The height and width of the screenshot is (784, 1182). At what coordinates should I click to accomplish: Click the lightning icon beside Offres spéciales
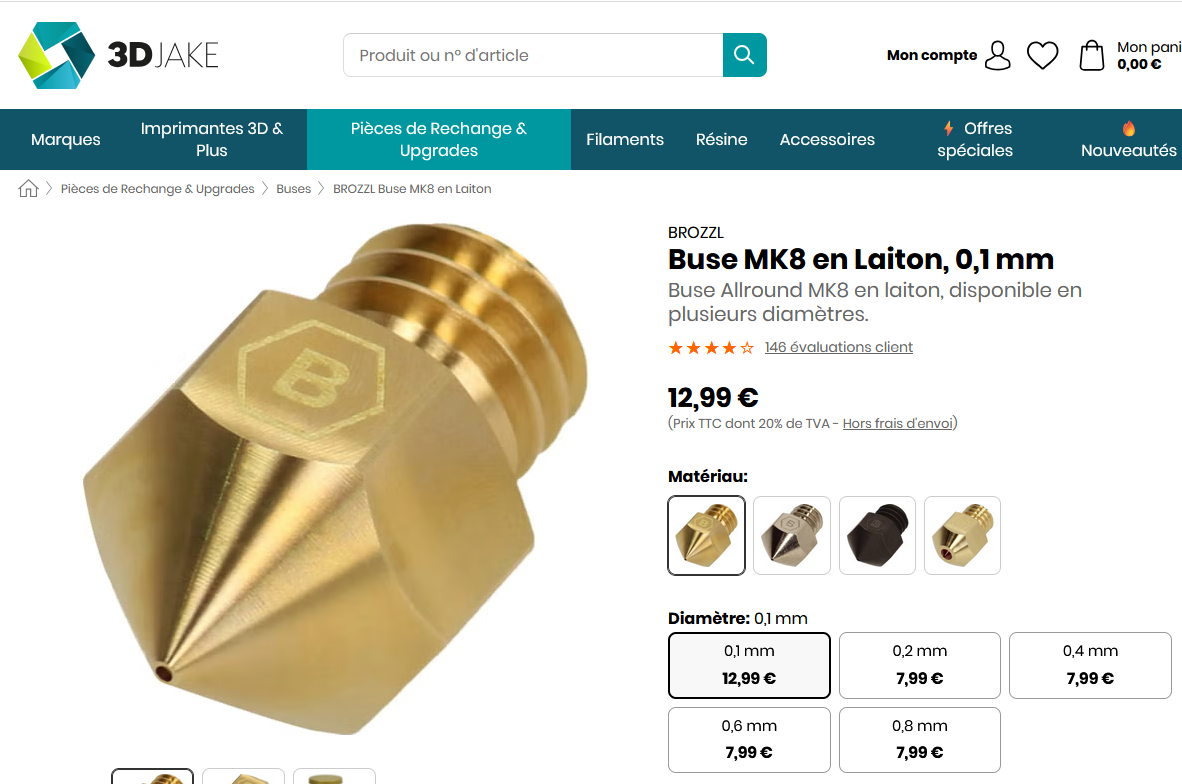pos(948,128)
